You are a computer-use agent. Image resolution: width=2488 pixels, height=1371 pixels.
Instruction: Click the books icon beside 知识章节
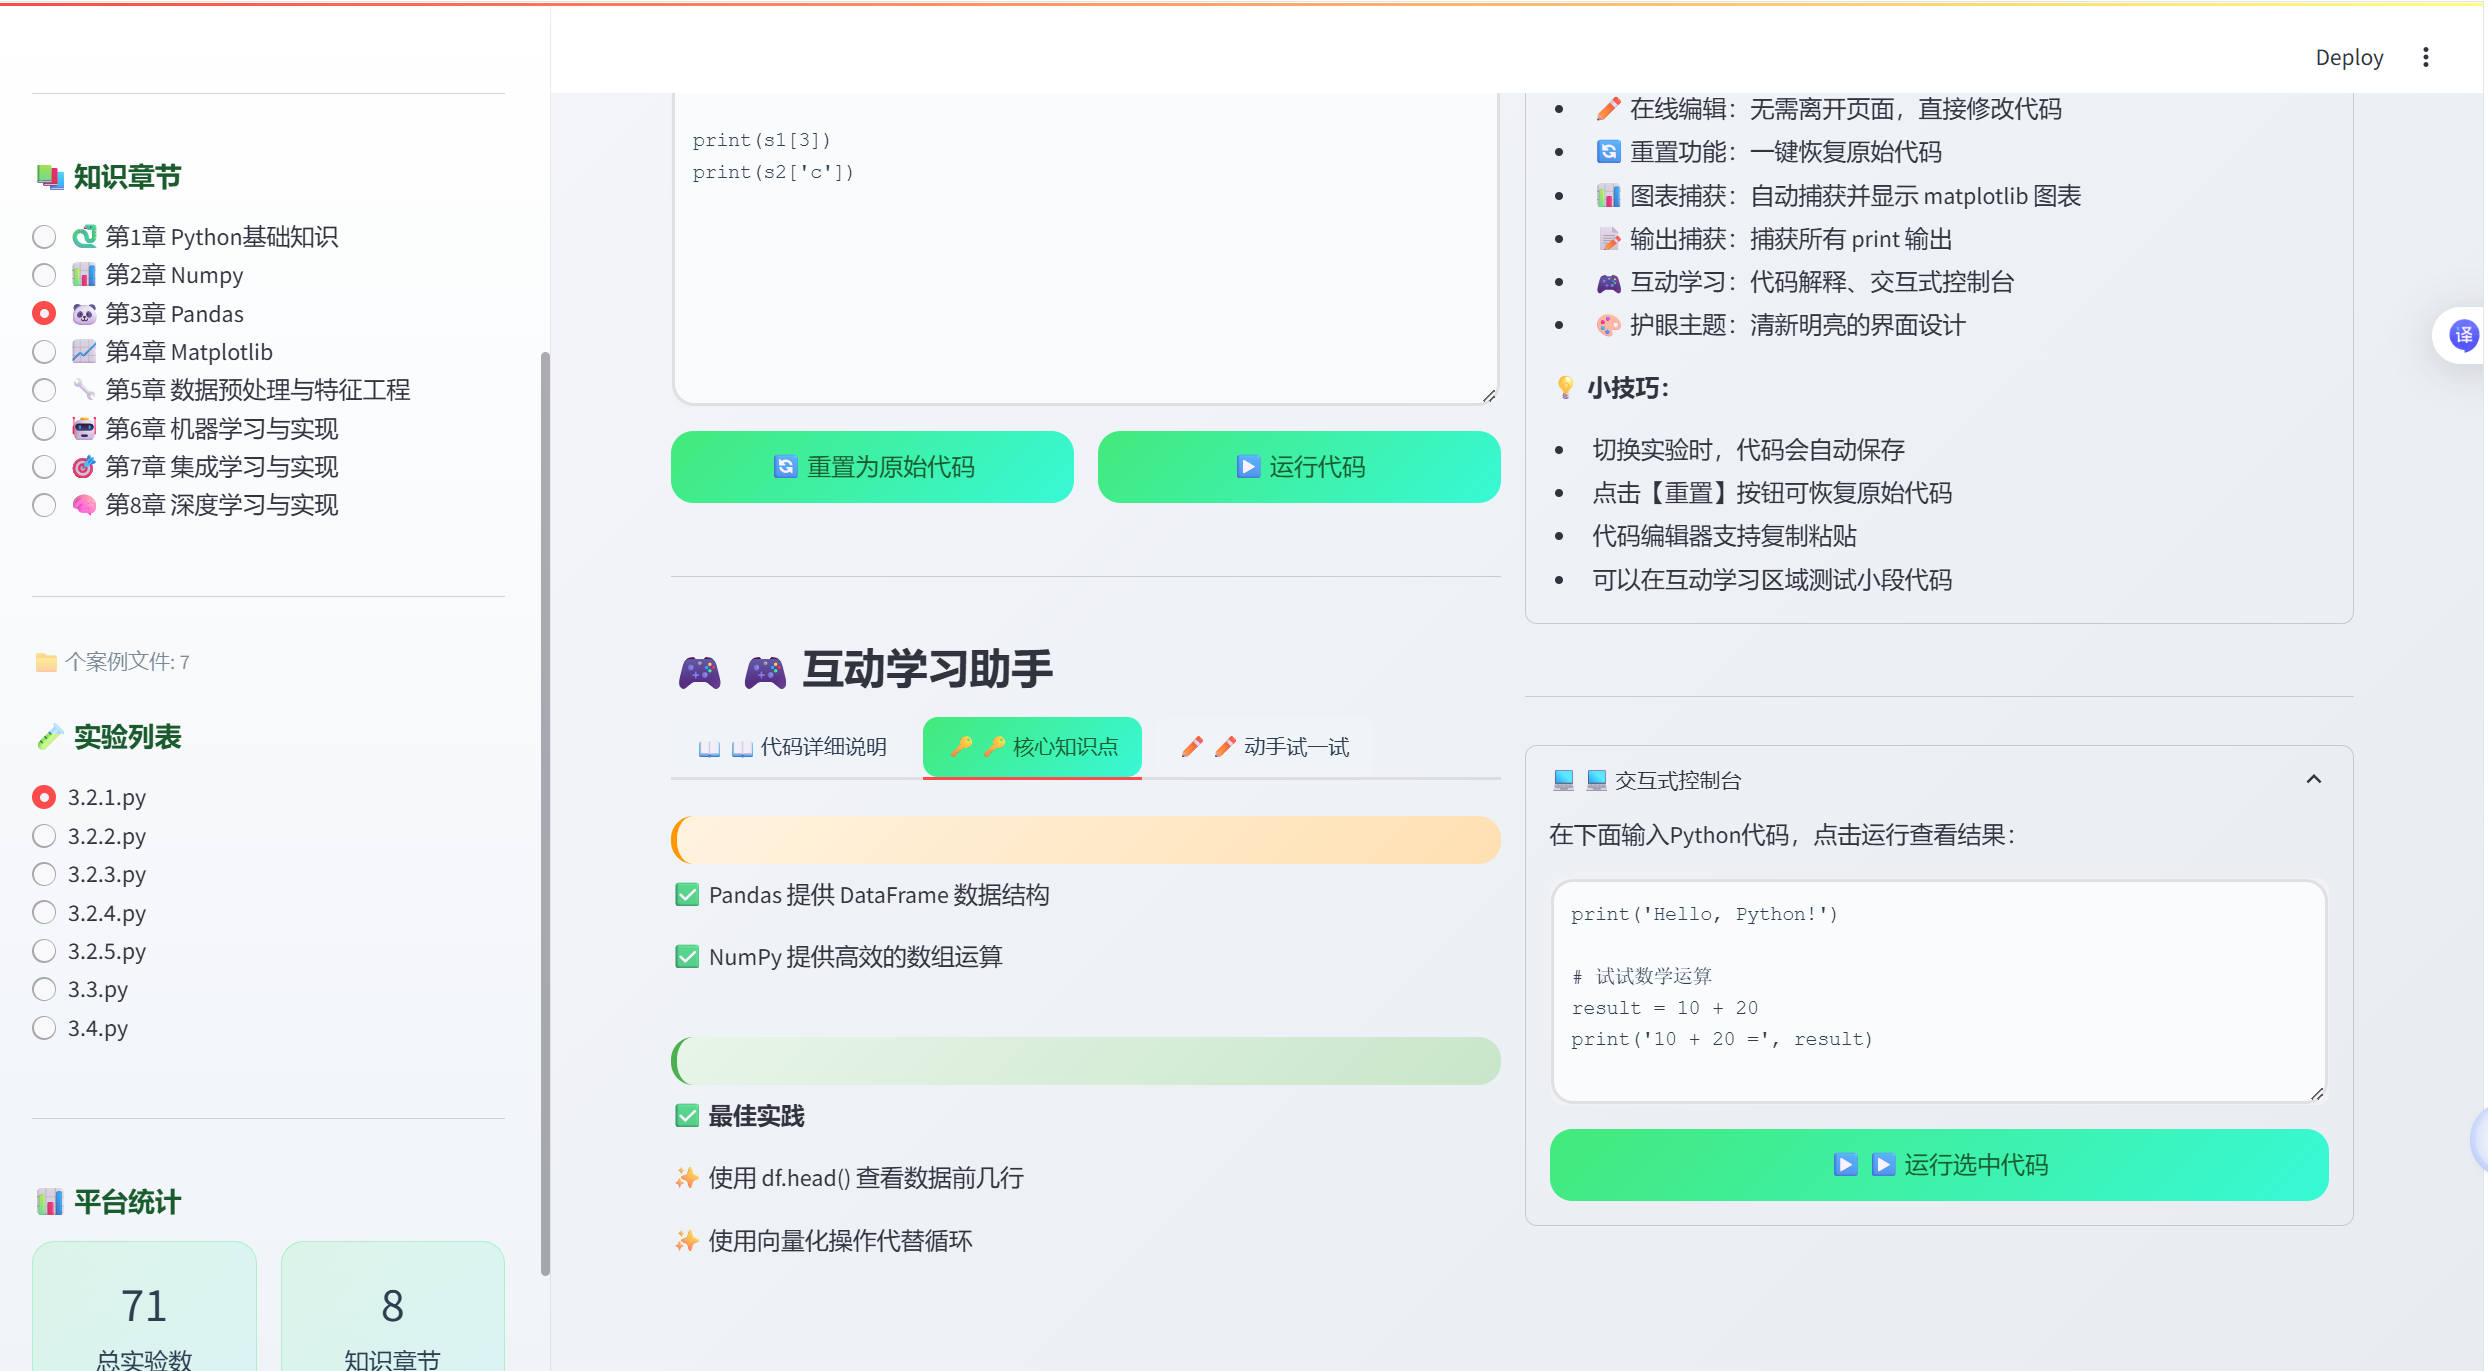coord(50,177)
